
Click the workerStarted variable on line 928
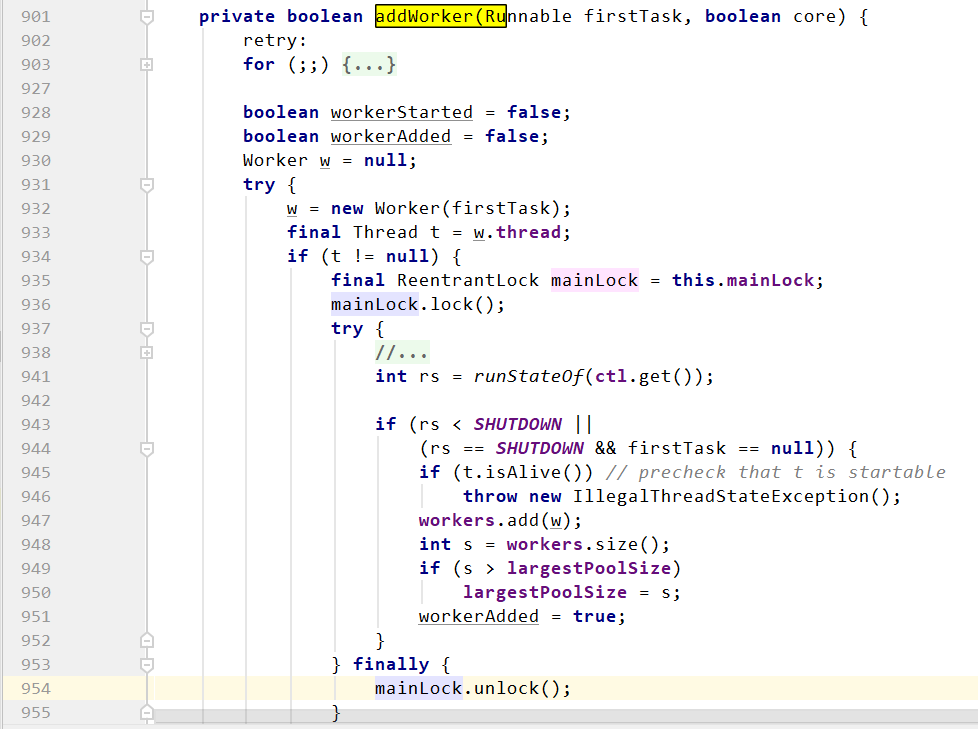(x=402, y=113)
